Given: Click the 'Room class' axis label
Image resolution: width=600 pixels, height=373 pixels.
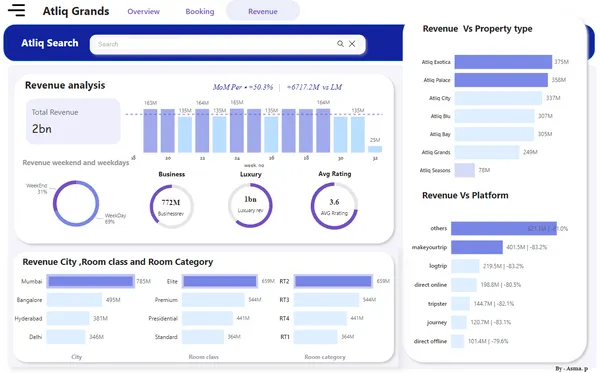Looking at the screenshot, I should [204, 357].
